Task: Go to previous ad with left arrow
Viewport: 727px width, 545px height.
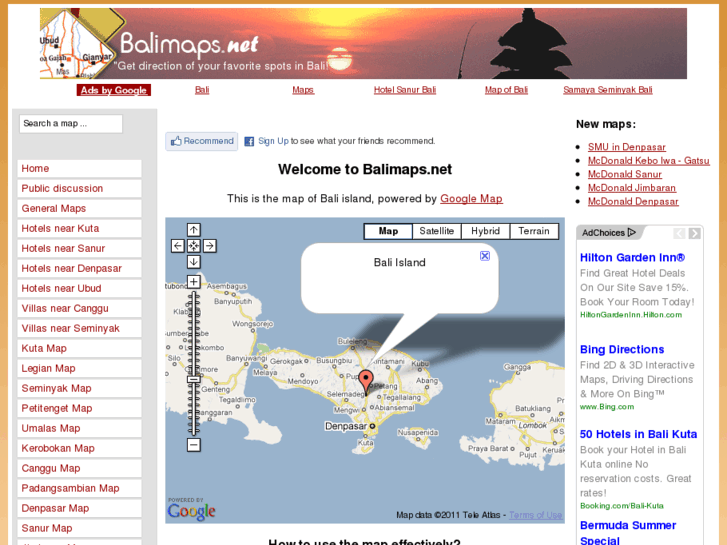Action: click(x=679, y=233)
